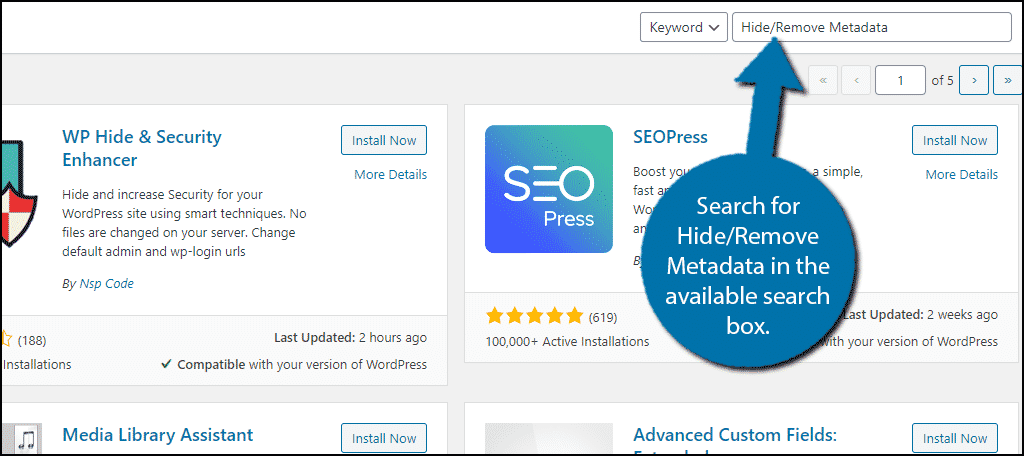Open the Media Library Assistant title link
The width and height of the screenshot is (1024, 456).
click(x=157, y=434)
